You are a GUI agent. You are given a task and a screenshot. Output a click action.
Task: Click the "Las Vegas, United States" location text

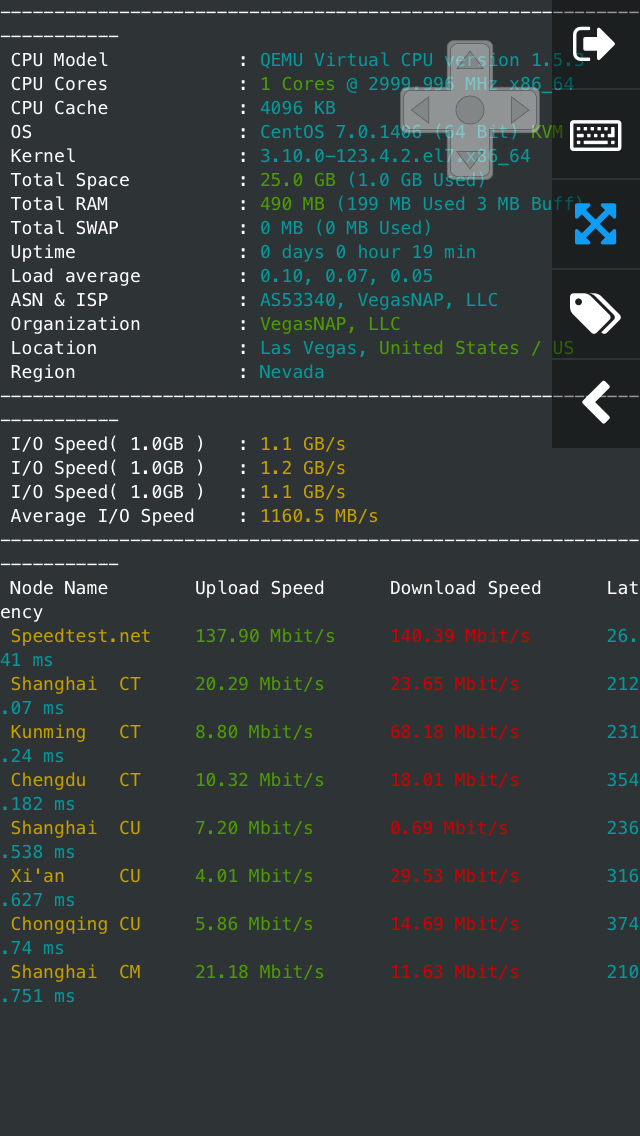click(x=395, y=348)
